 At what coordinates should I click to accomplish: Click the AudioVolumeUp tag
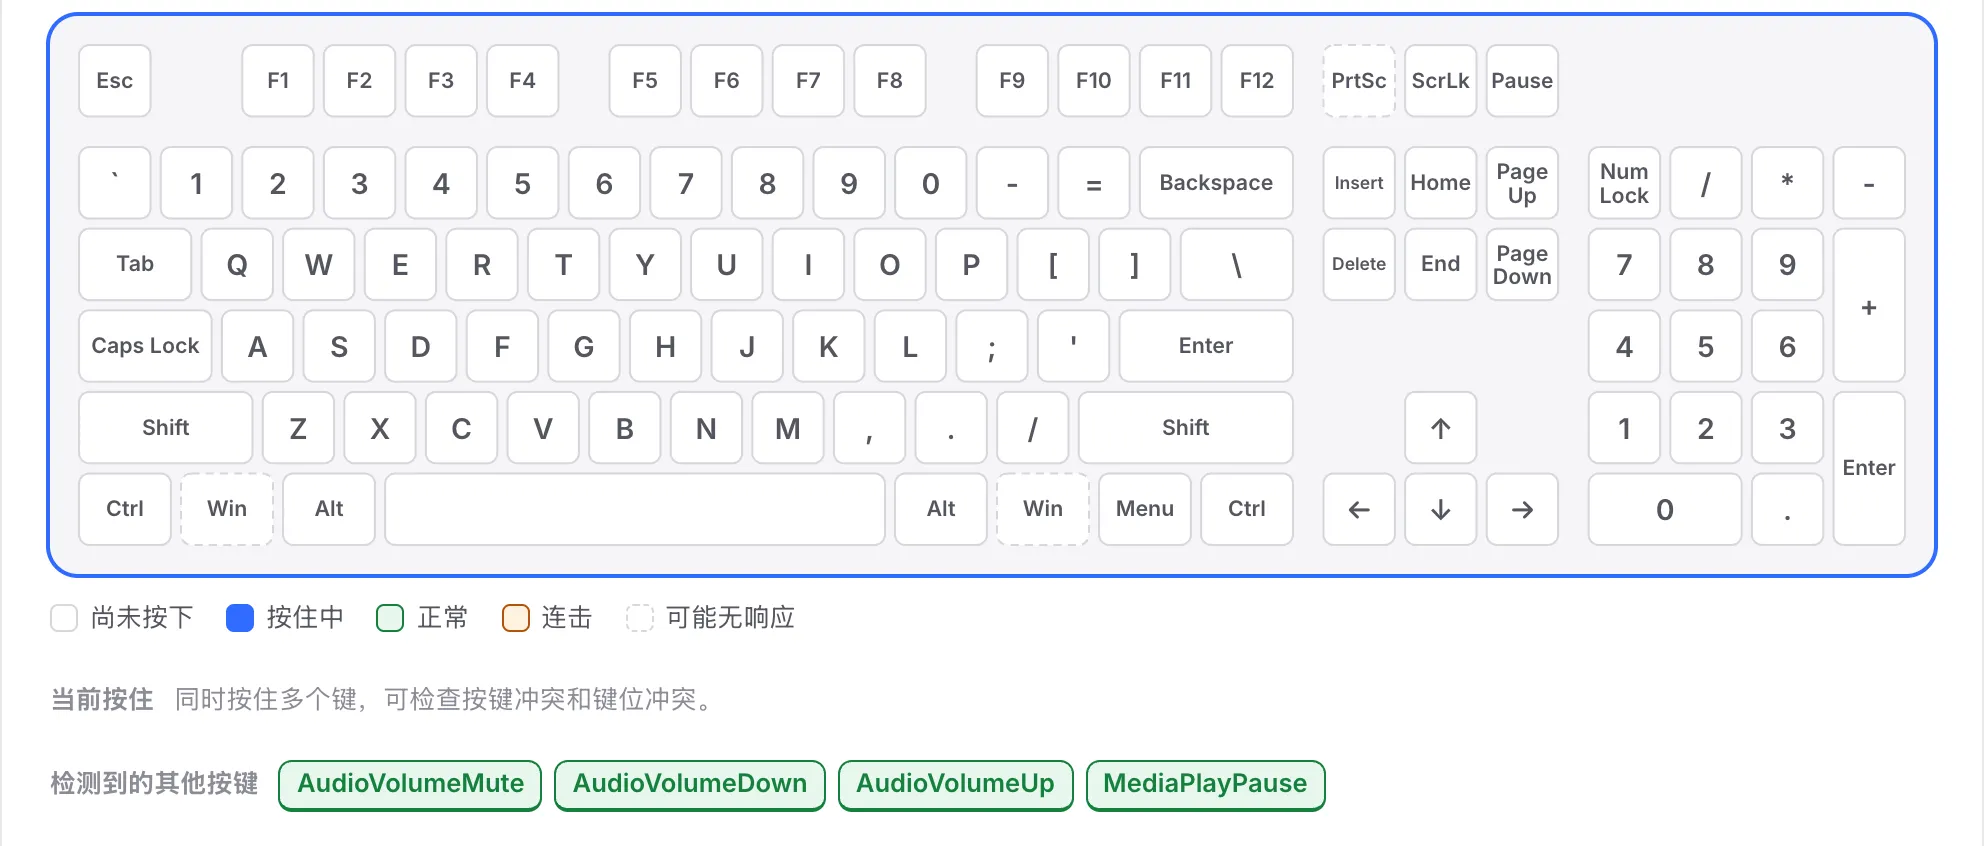(x=955, y=786)
